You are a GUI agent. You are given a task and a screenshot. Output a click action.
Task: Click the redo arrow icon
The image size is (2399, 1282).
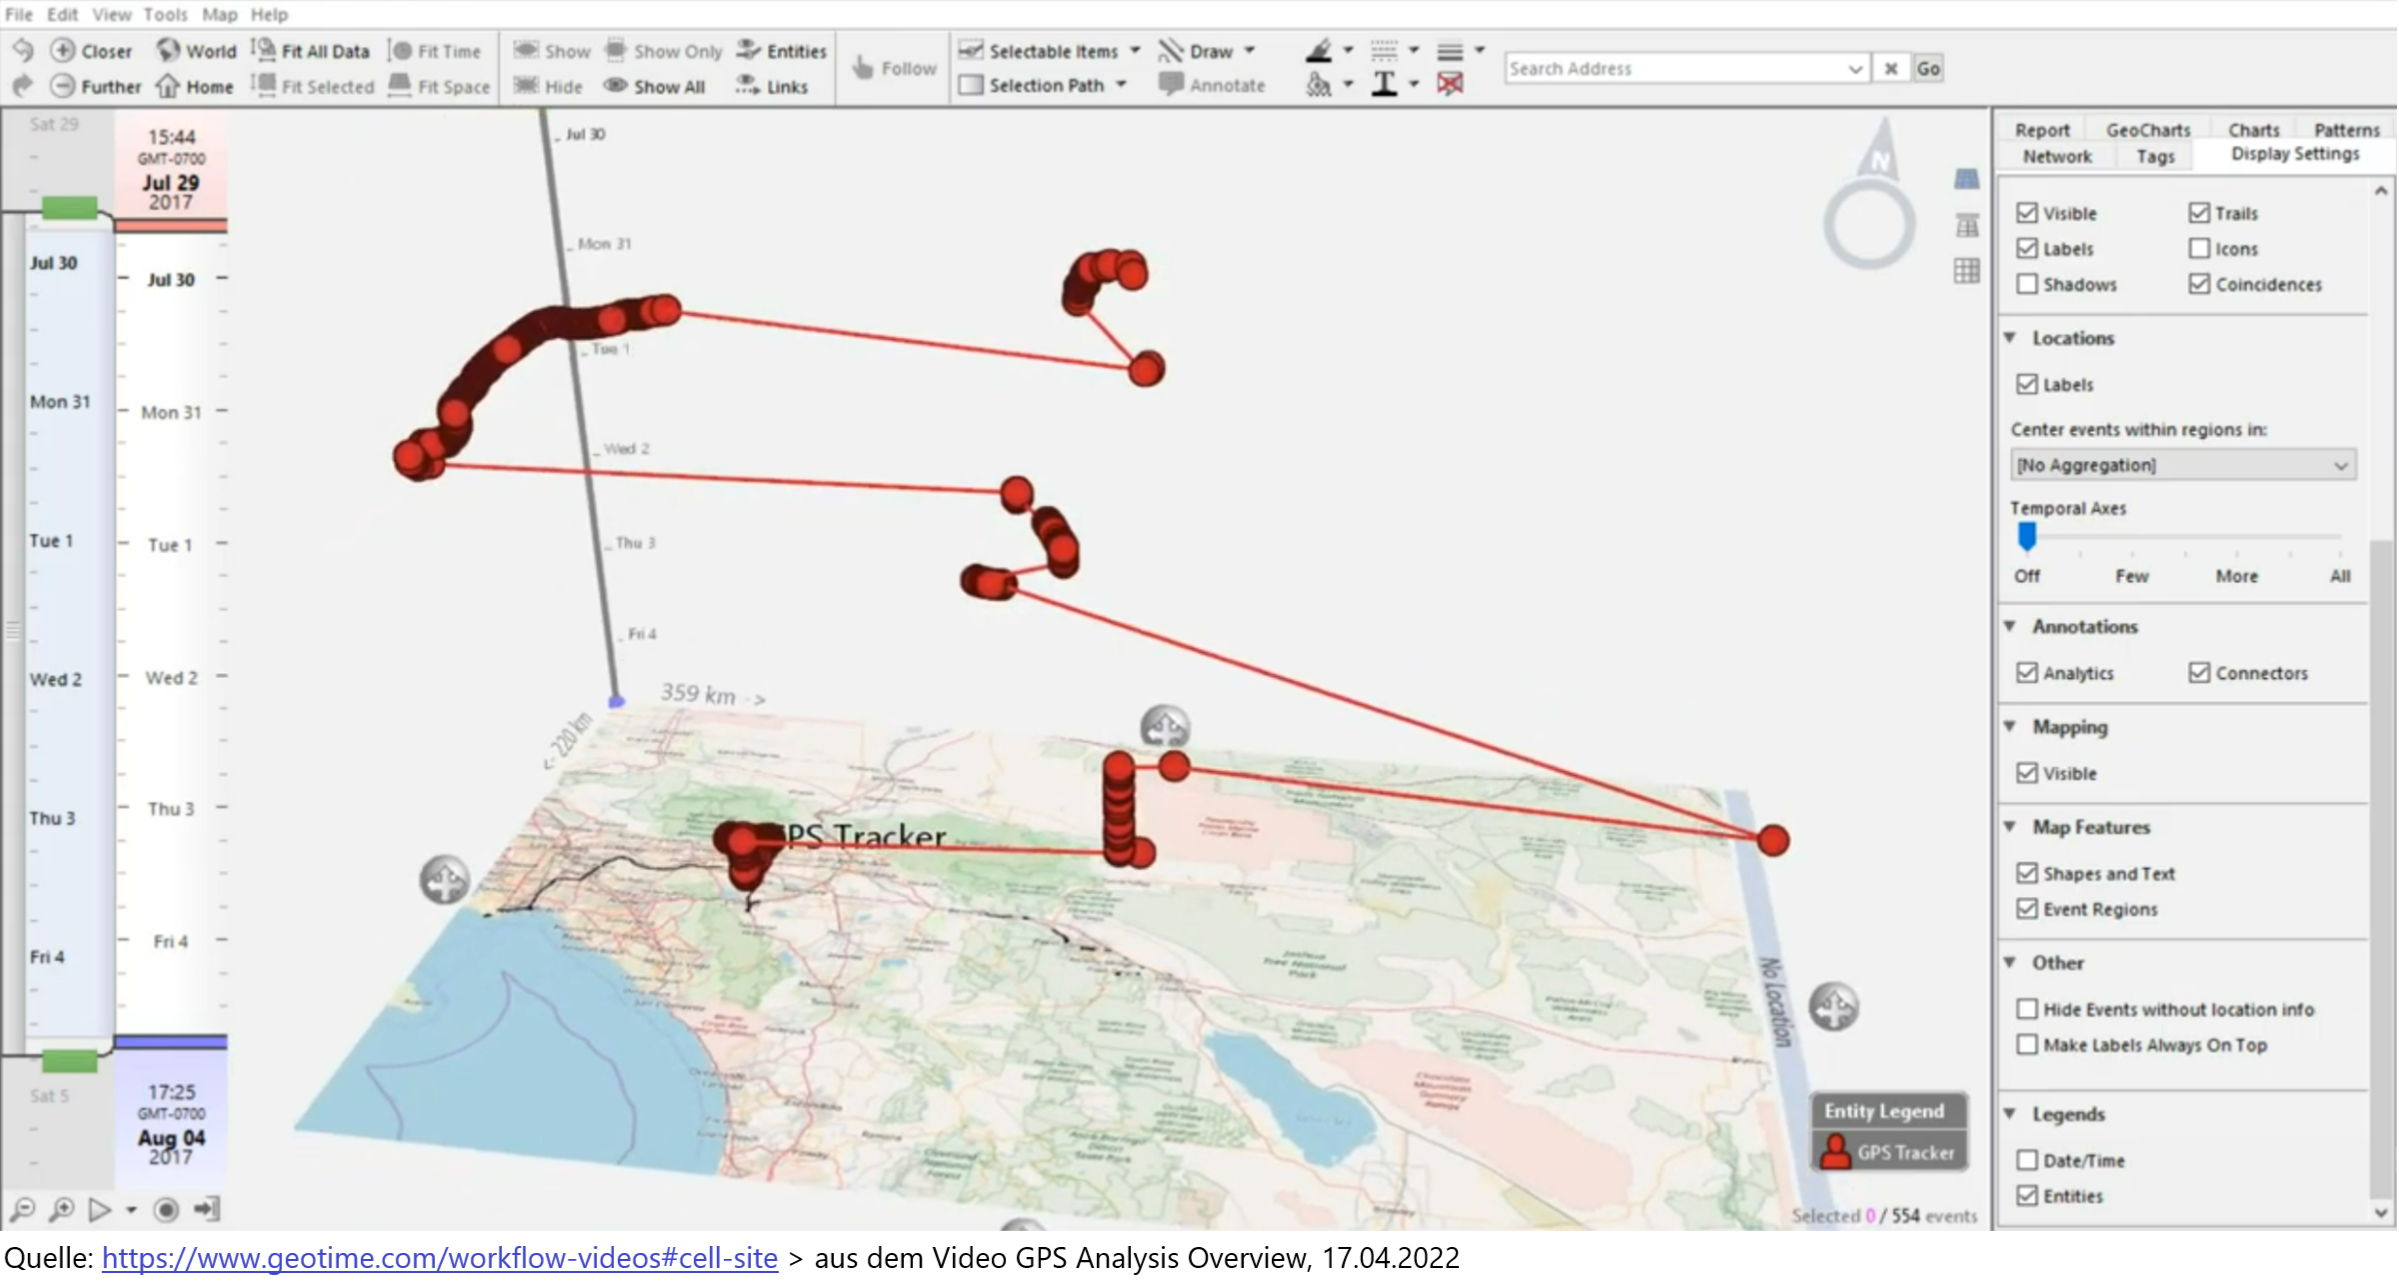pyautogui.click(x=22, y=86)
